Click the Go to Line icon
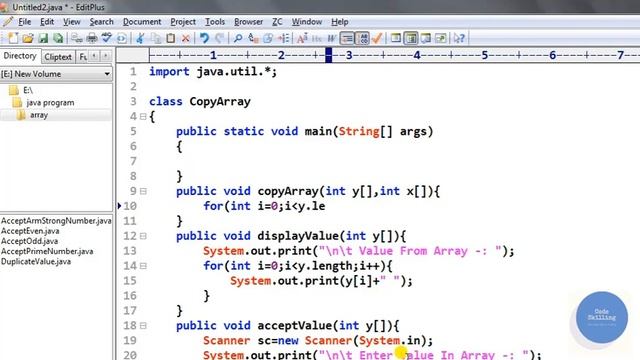640x360 pixels. [284, 38]
